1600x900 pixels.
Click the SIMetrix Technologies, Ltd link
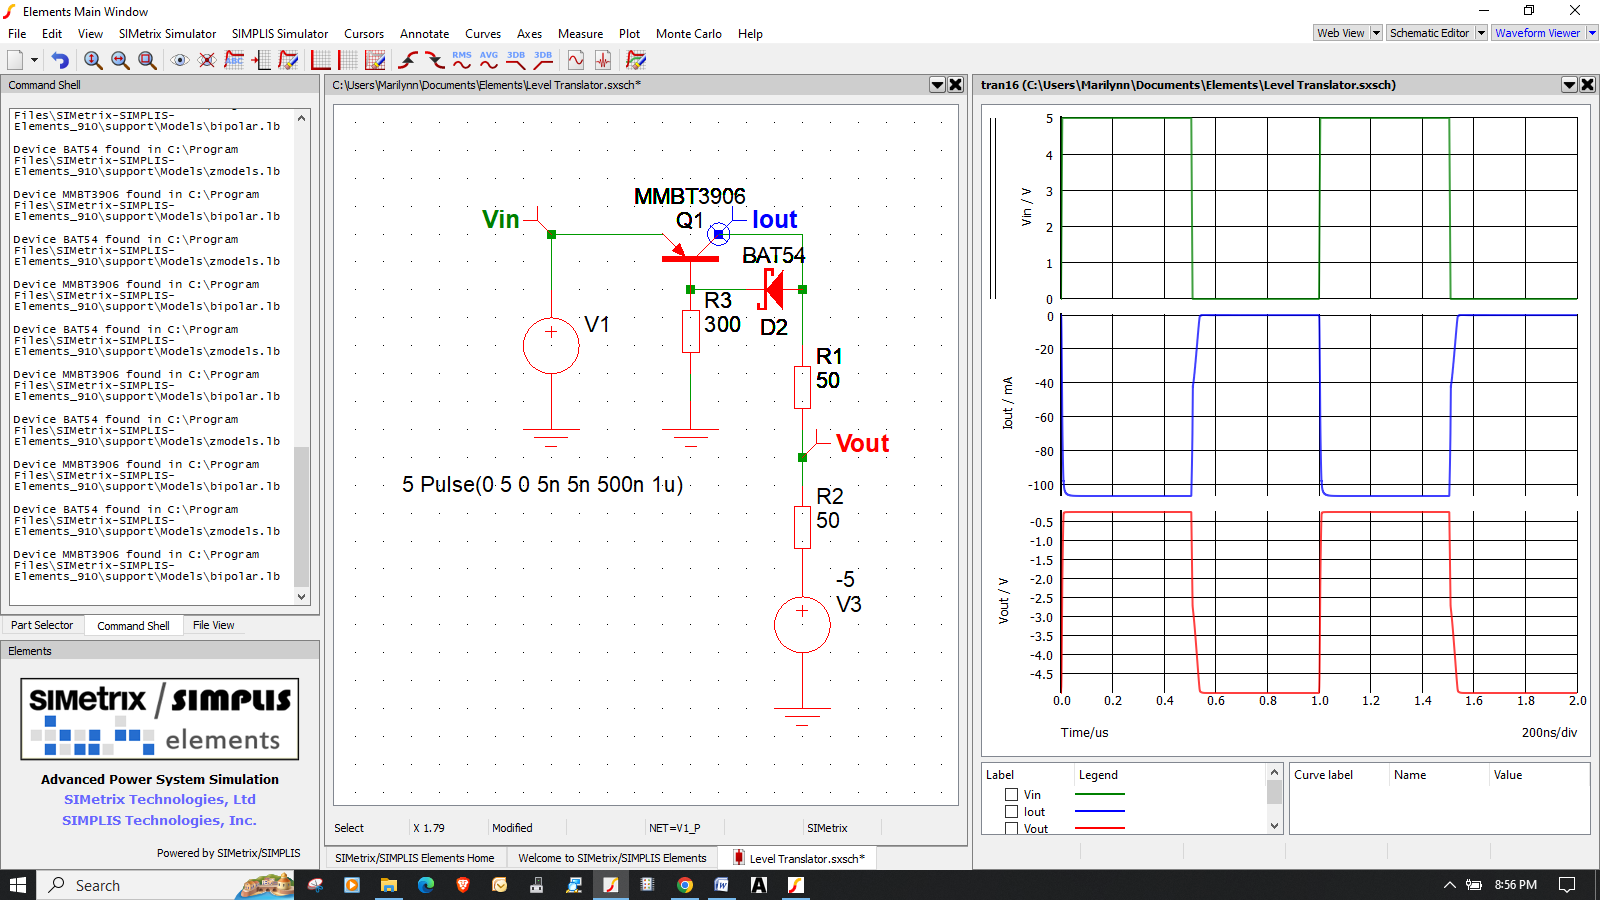tap(160, 799)
